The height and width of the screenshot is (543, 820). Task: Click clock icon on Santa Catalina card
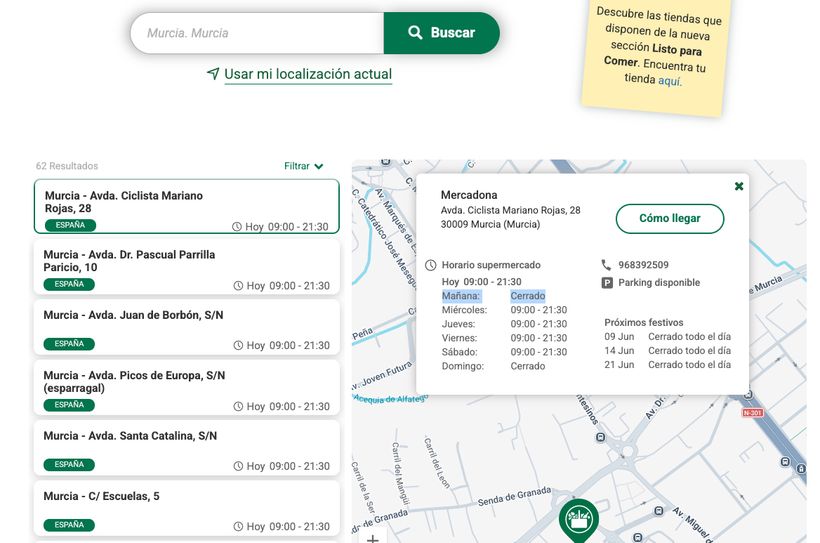(x=238, y=466)
